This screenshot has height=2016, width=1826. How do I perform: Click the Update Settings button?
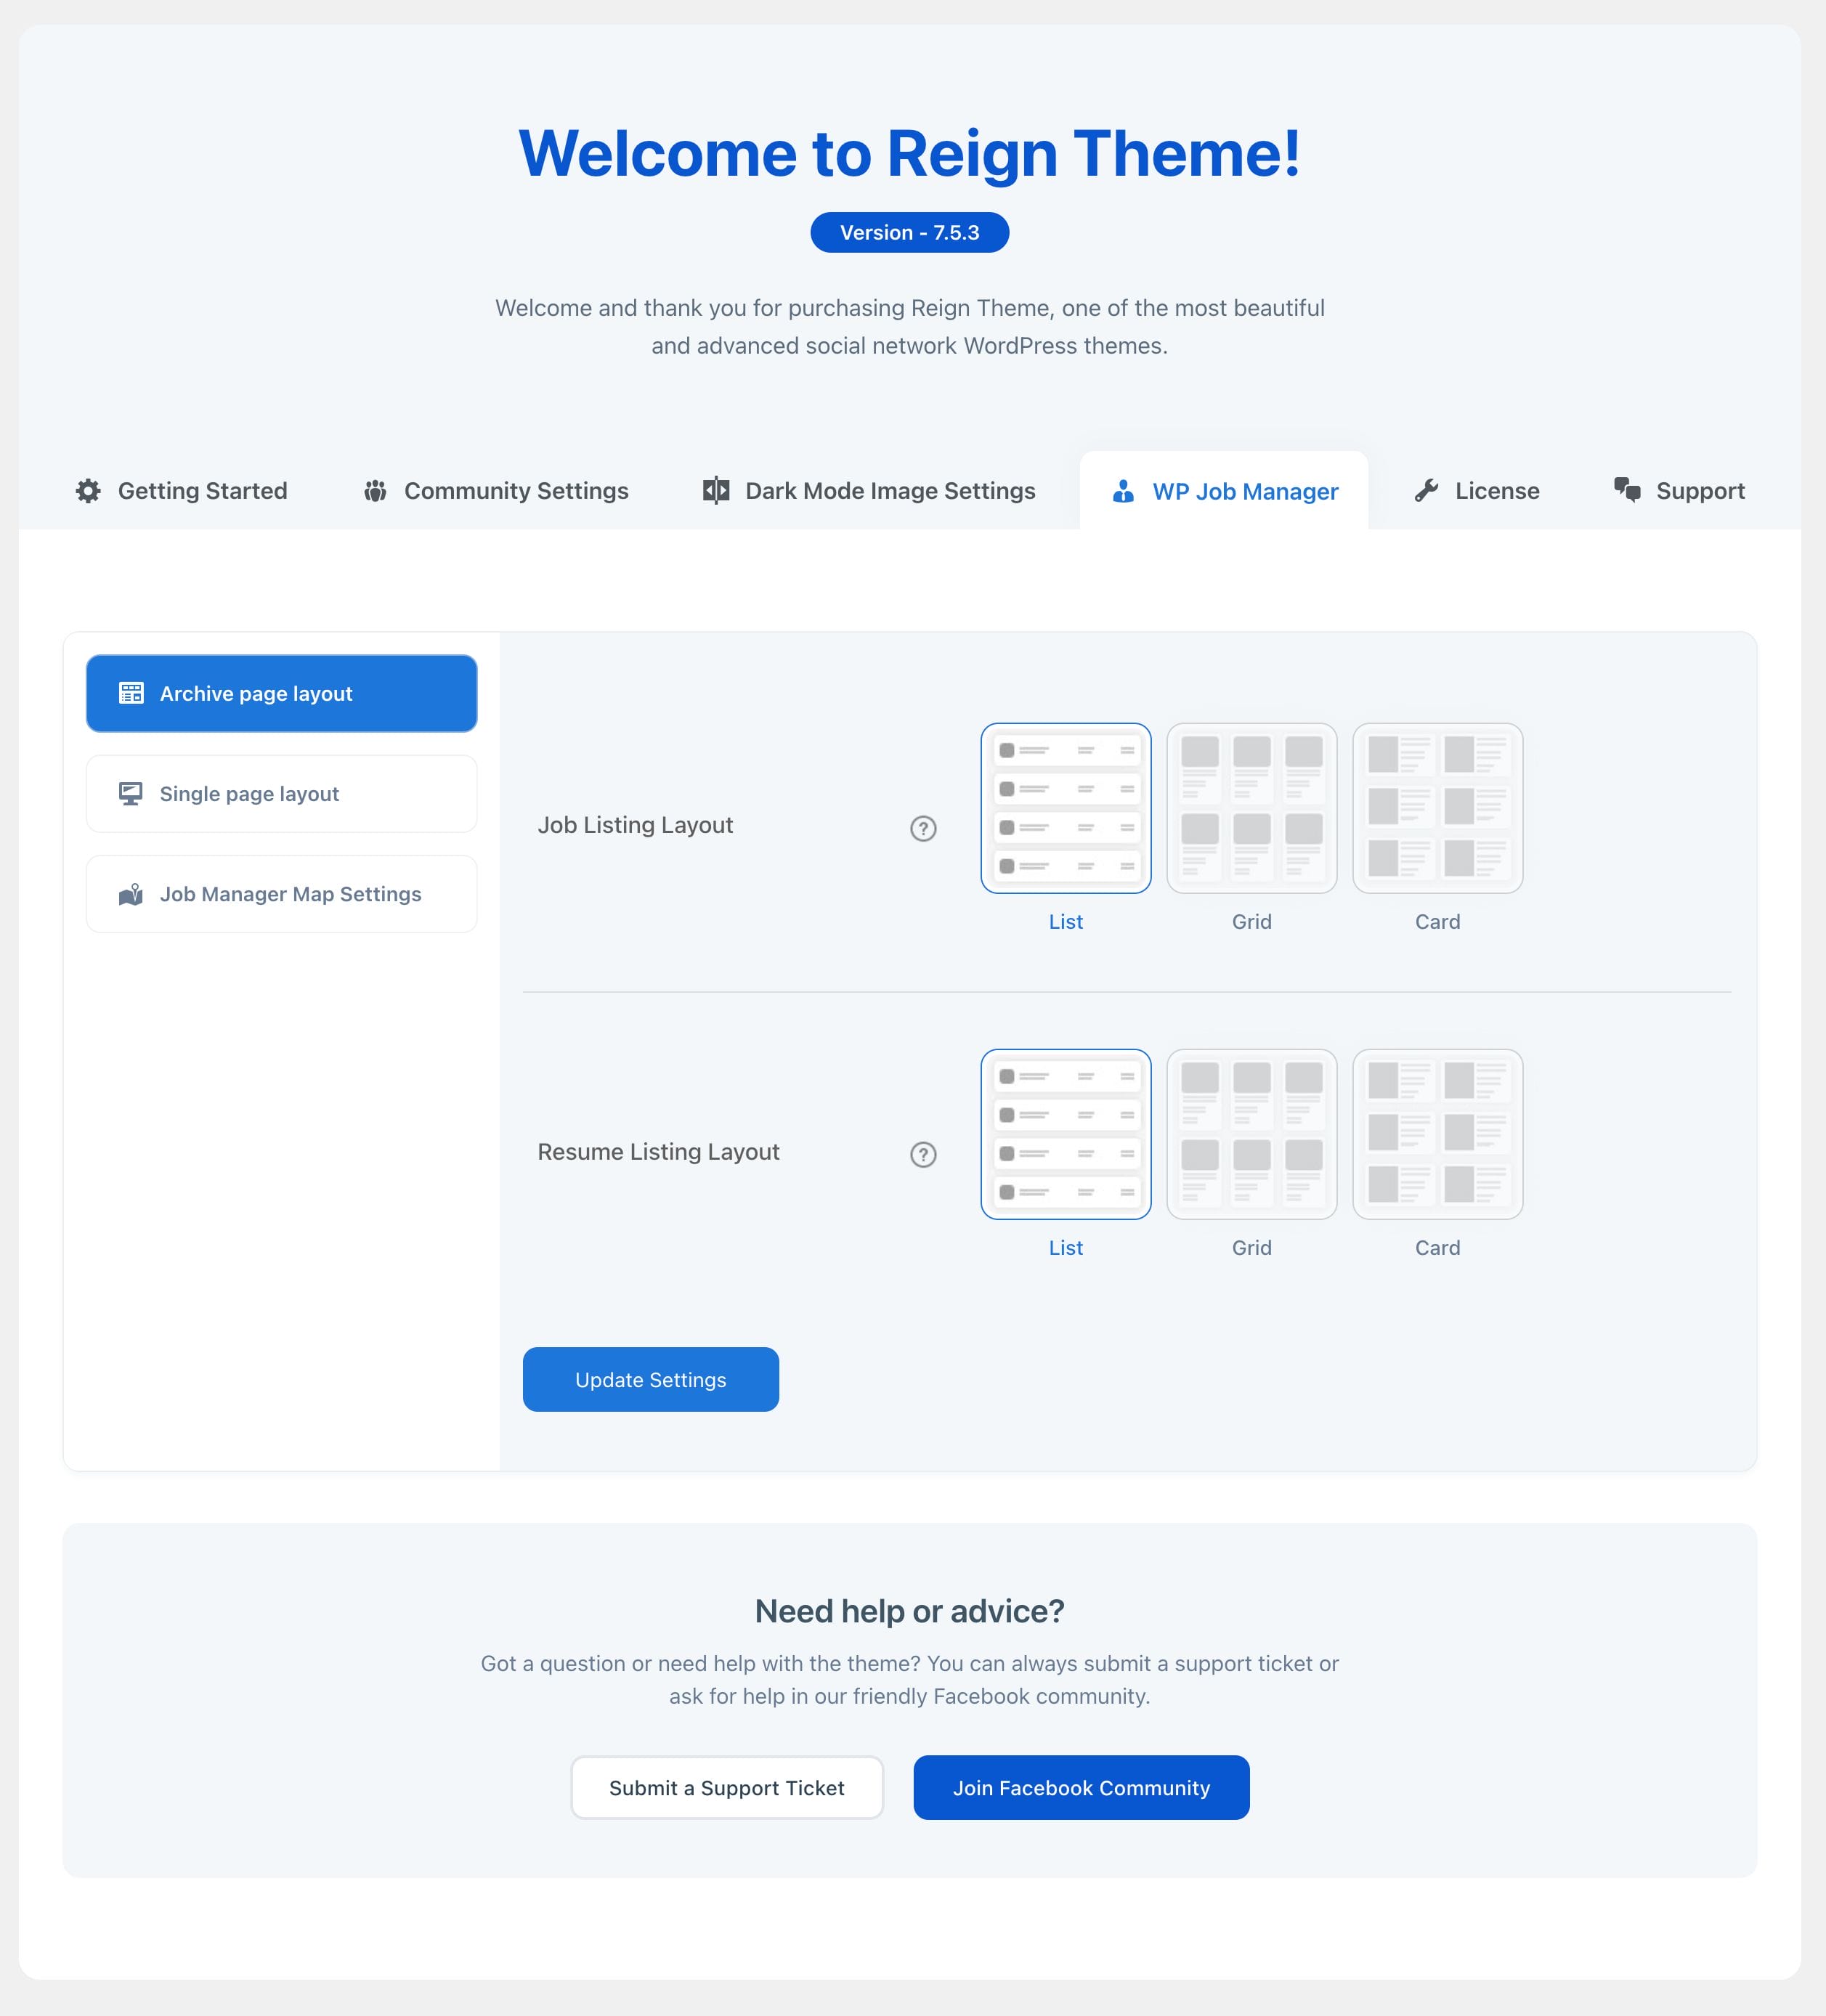[x=650, y=1380]
